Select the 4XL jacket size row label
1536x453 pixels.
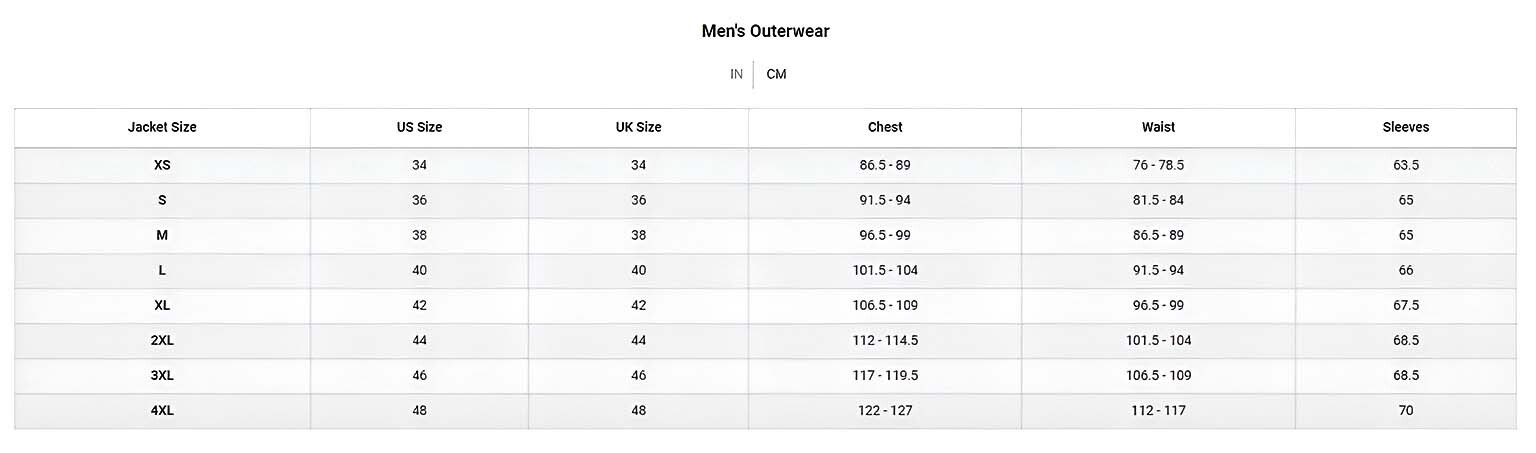(x=162, y=410)
